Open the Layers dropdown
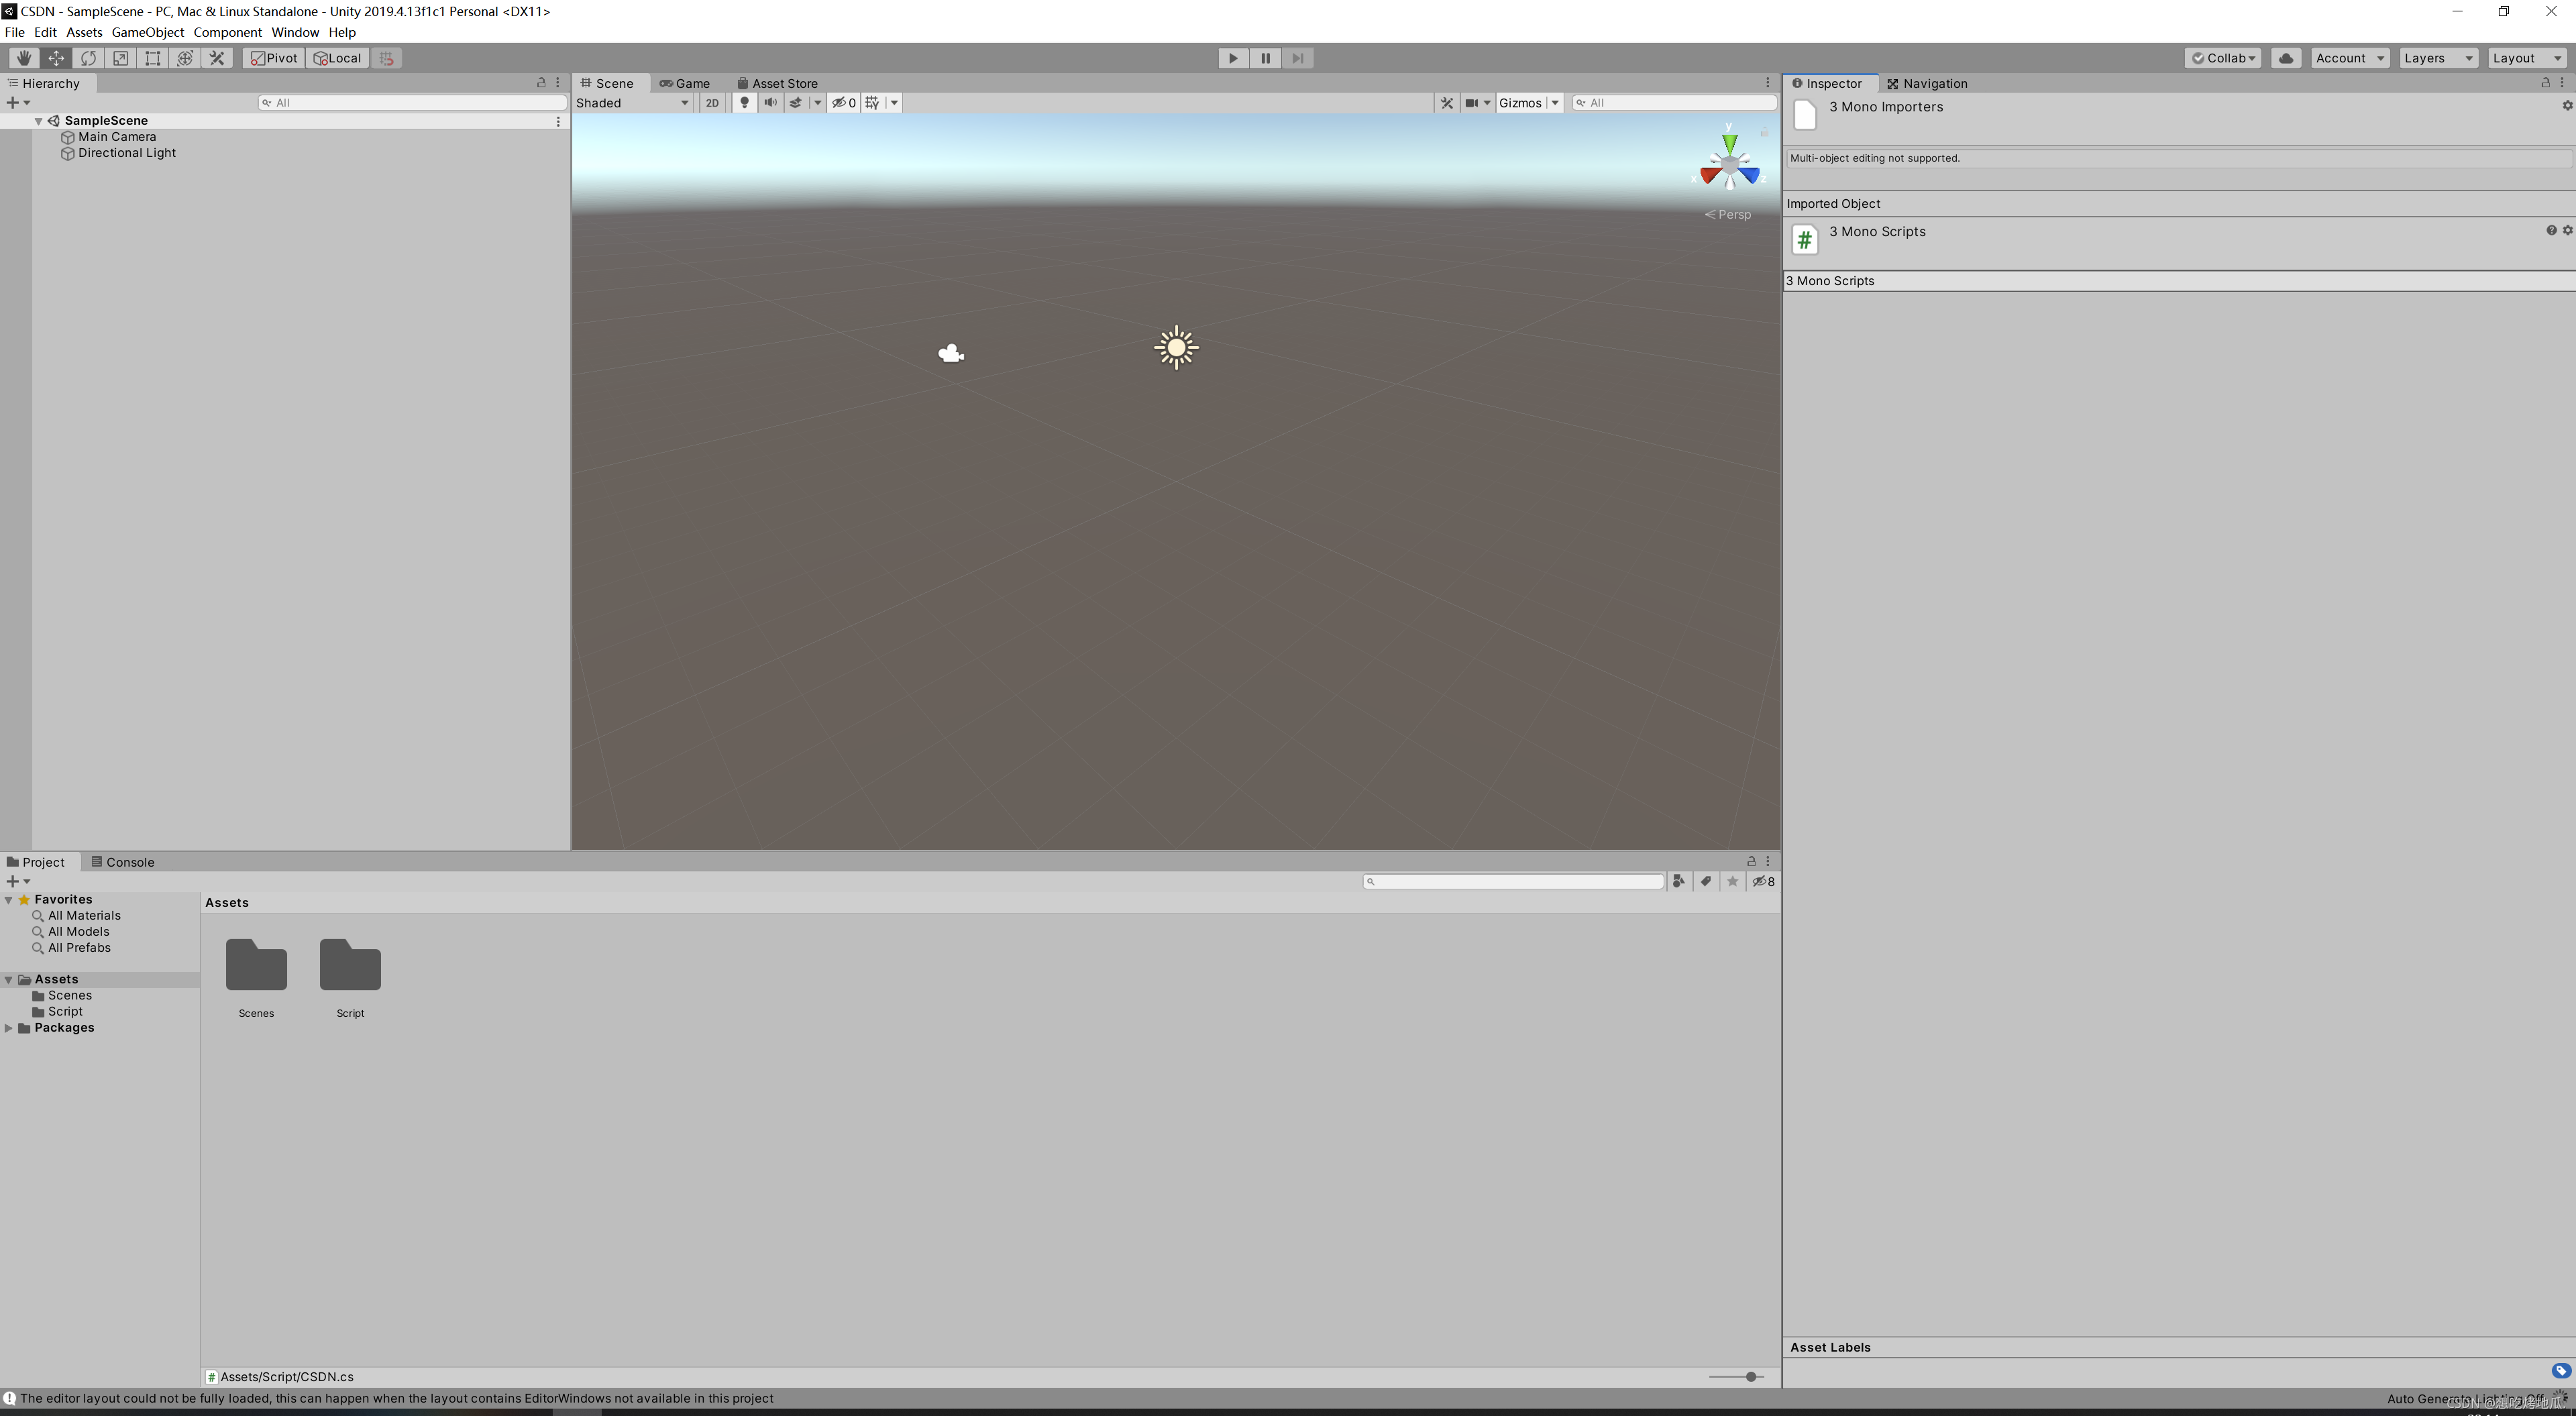The width and height of the screenshot is (2576, 1416). (x=2437, y=58)
